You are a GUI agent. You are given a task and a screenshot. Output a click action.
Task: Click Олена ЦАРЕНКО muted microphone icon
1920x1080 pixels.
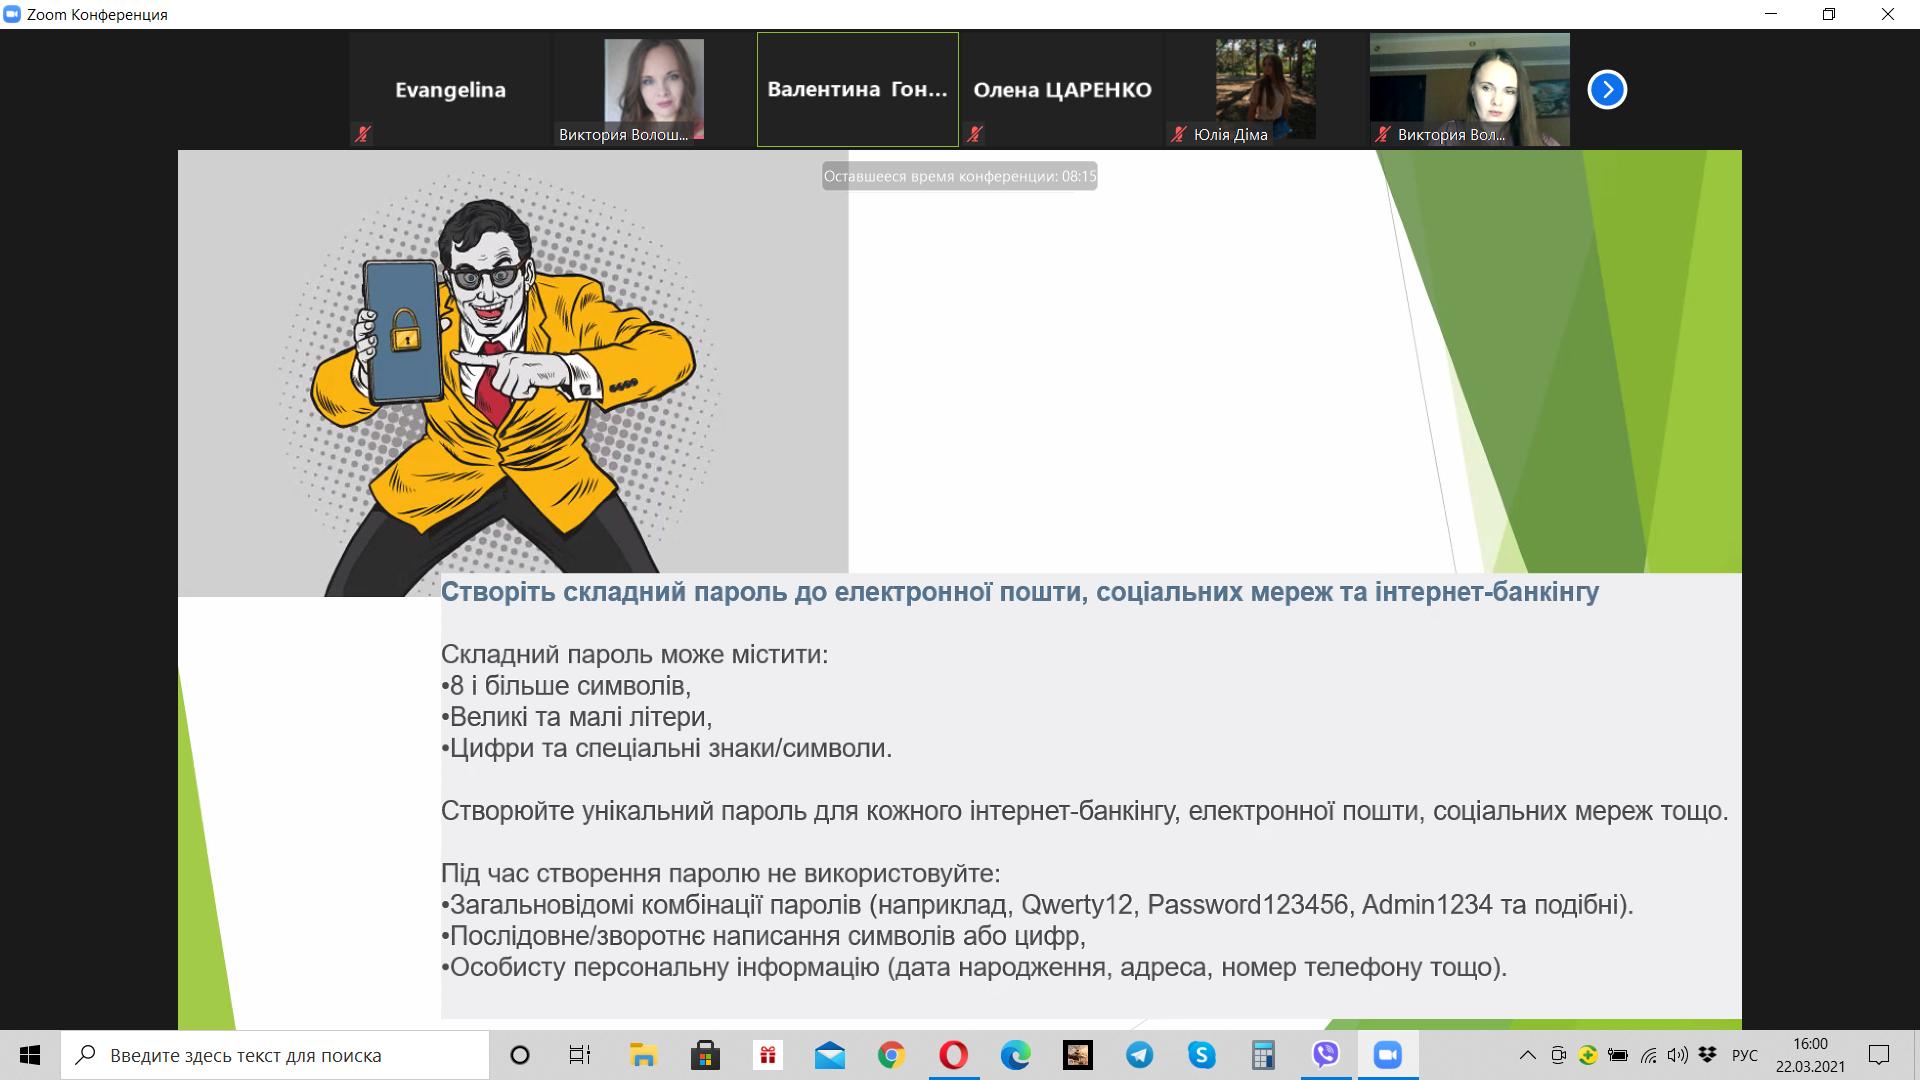coord(975,134)
